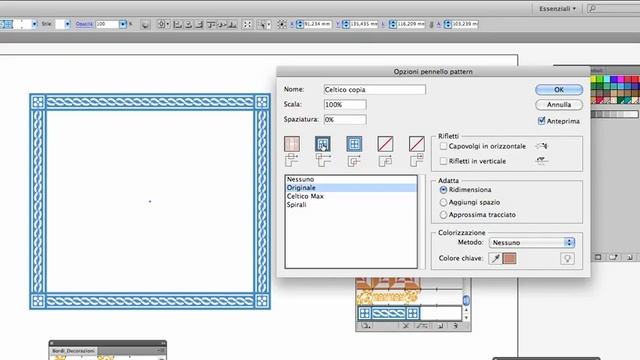Click the horizontal align center icon
Viewport: 640px width, 360px height.
point(188,24)
